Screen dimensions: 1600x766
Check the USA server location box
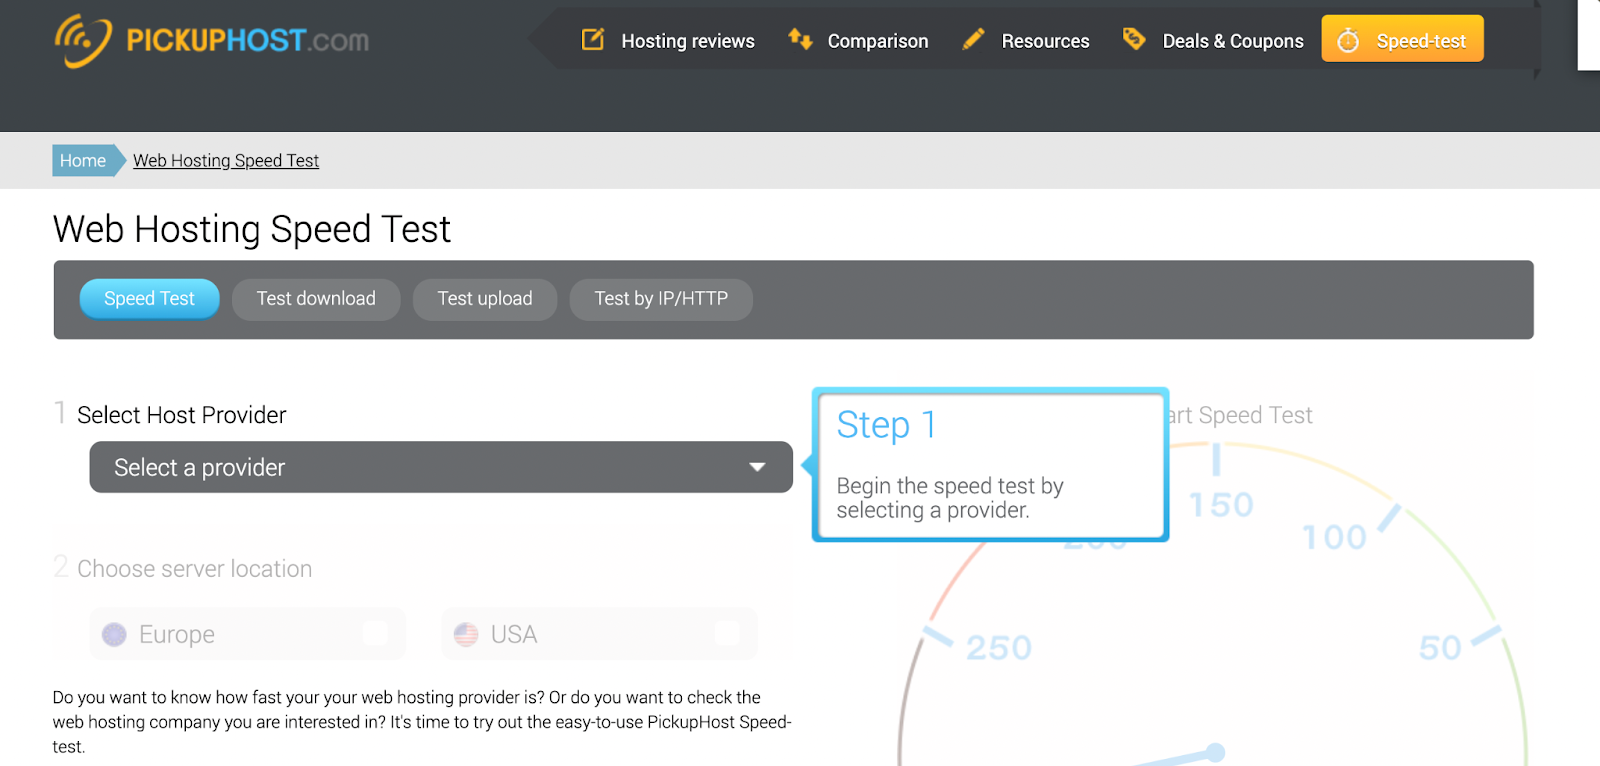pos(727,633)
